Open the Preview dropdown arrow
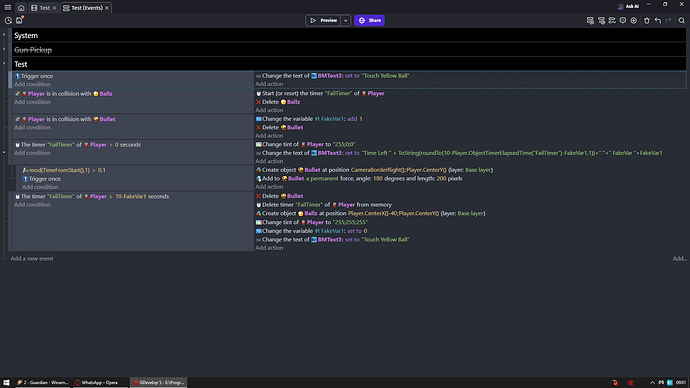Screen dimensions: 690x388 pos(345,20)
